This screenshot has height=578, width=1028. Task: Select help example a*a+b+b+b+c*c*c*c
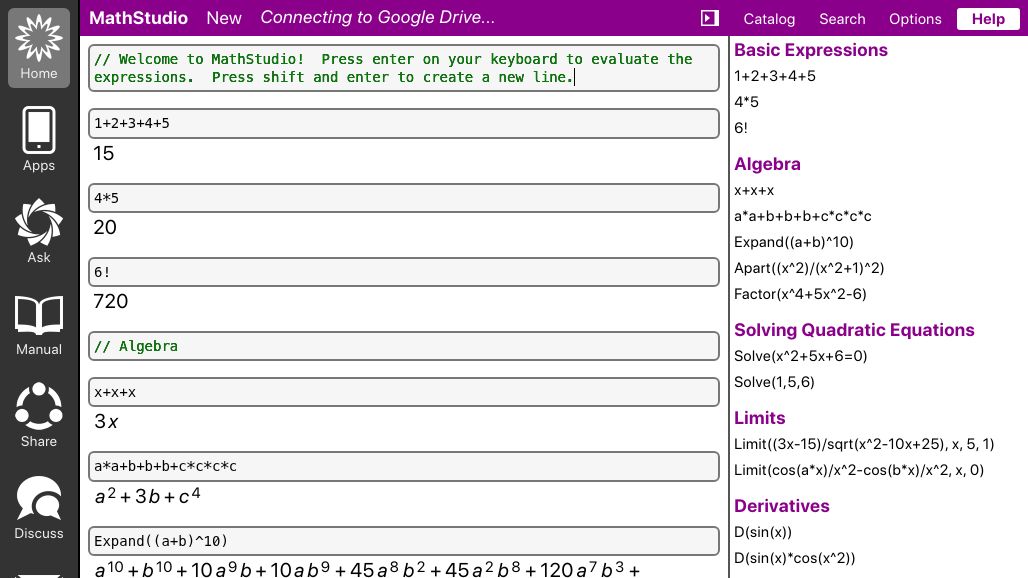pos(802,216)
